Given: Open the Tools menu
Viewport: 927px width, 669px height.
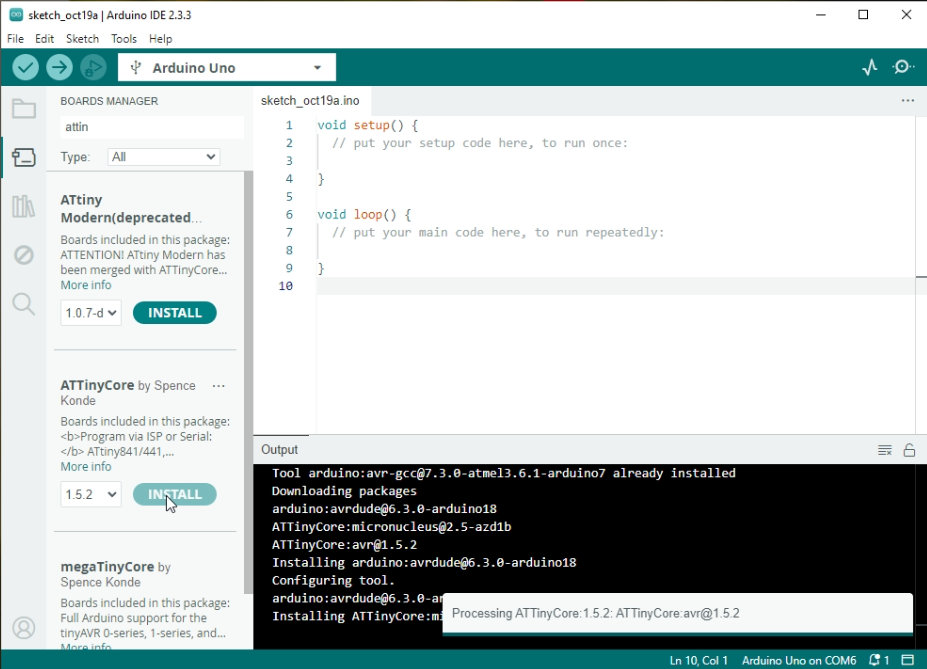Looking at the screenshot, I should (124, 39).
